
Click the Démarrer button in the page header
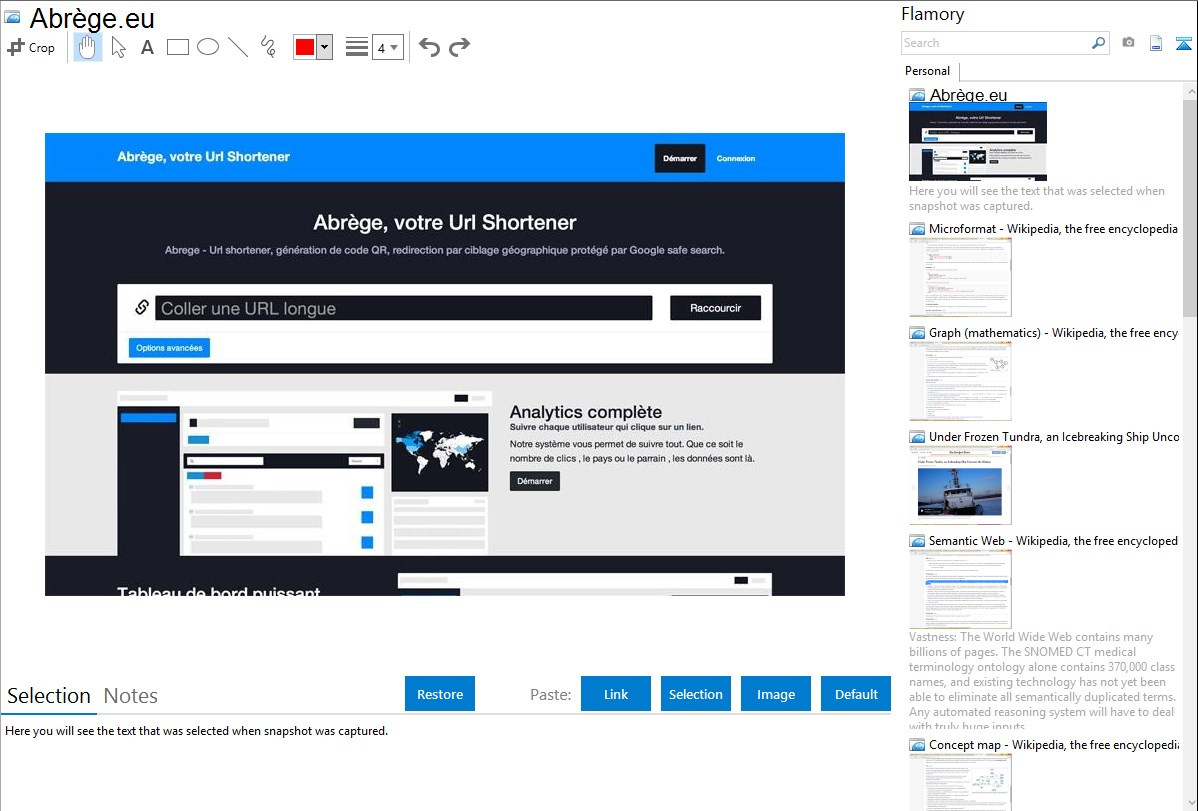click(x=680, y=158)
